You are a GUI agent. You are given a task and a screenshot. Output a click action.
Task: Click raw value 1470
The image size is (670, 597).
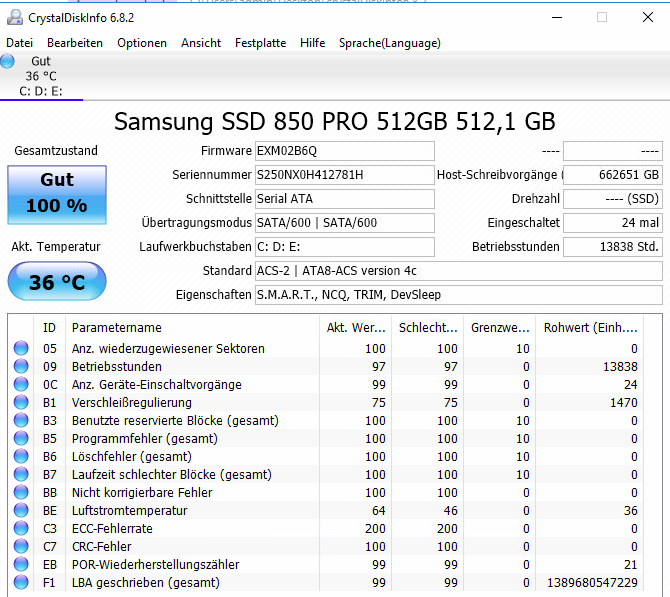click(x=623, y=403)
